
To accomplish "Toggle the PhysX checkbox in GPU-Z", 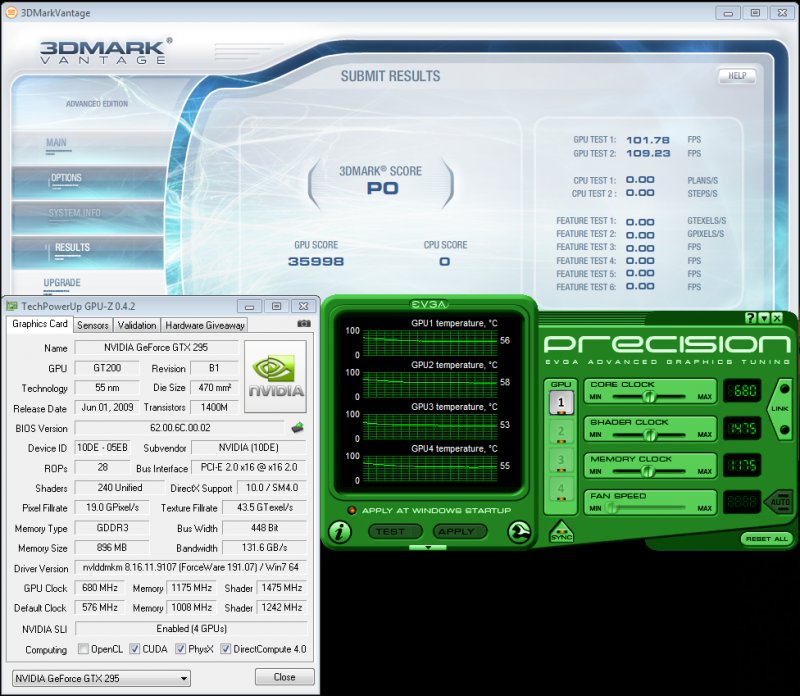I will point(180,649).
